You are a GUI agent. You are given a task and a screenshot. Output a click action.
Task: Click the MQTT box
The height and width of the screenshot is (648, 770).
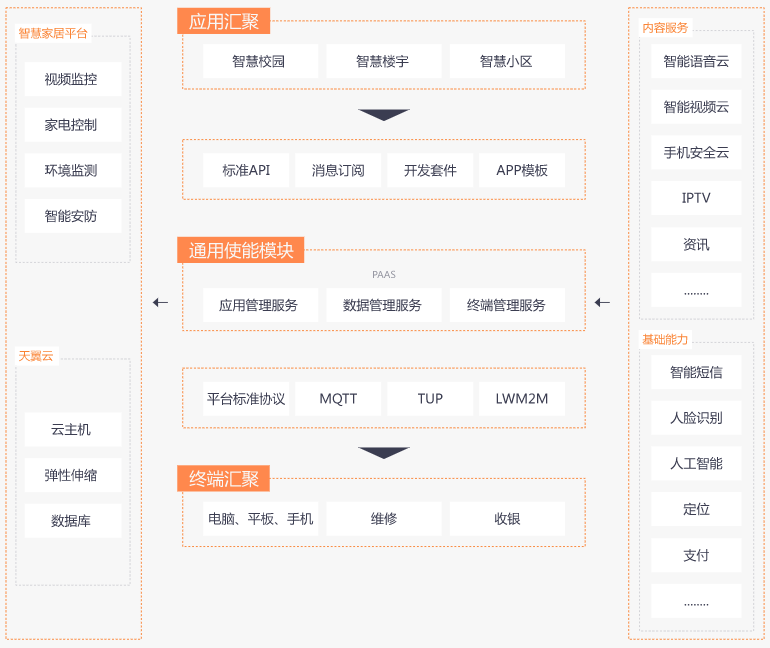click(x=338, y=399)
